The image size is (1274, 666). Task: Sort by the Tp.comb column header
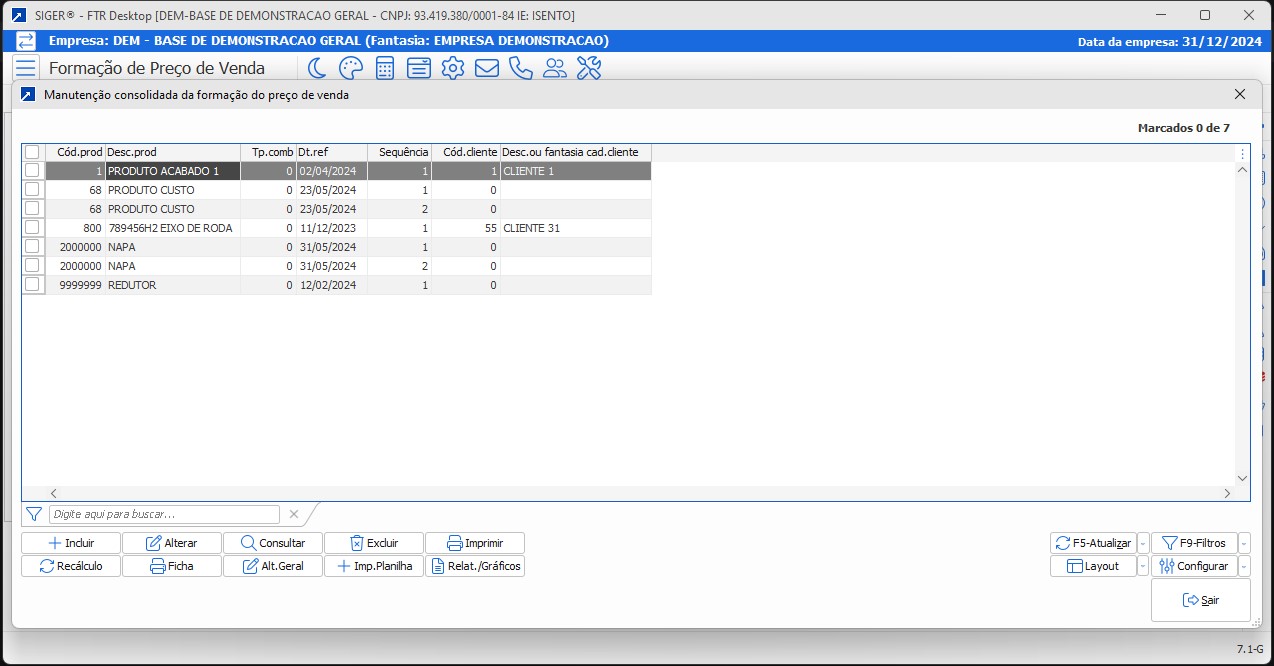pos(268,152)
